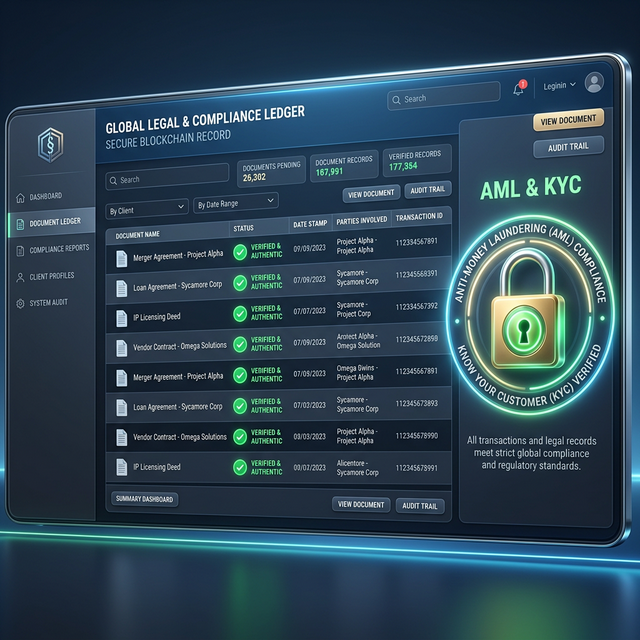Click the System Audit gear icon
This screenshot has height=640, width=640.
pos(20,304)
